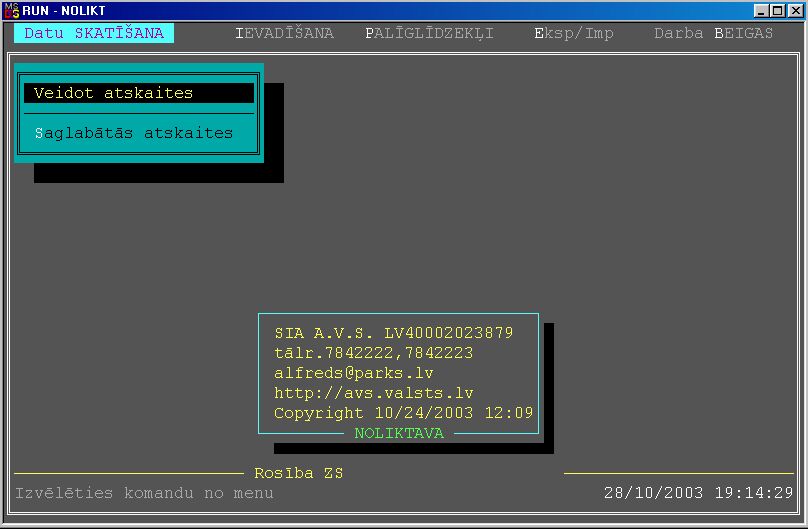
Task: Click the http://avs.valsts.lv address text
Action: [374, 393]
